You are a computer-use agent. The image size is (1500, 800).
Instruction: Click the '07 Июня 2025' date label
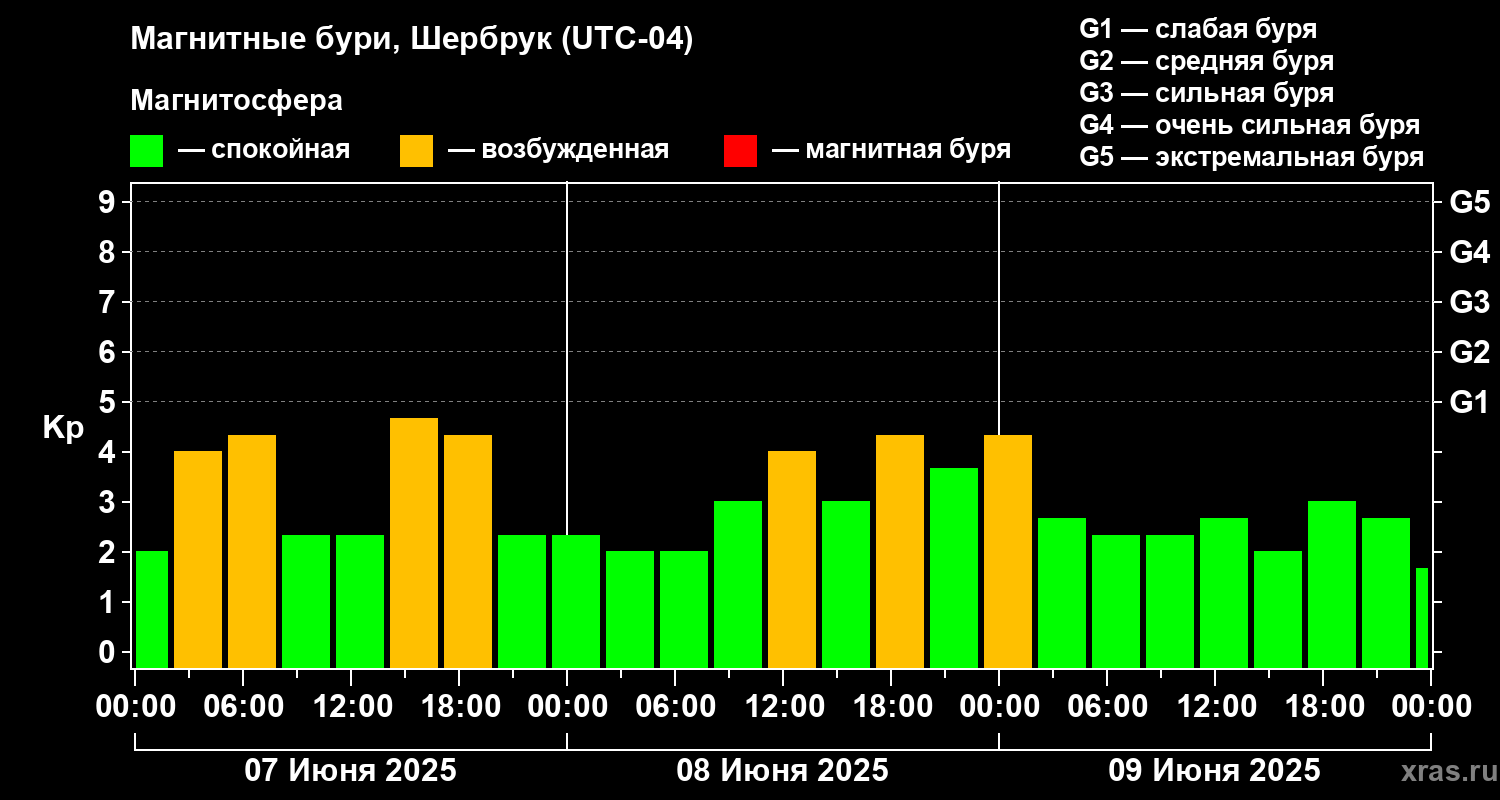coord(351,770)
